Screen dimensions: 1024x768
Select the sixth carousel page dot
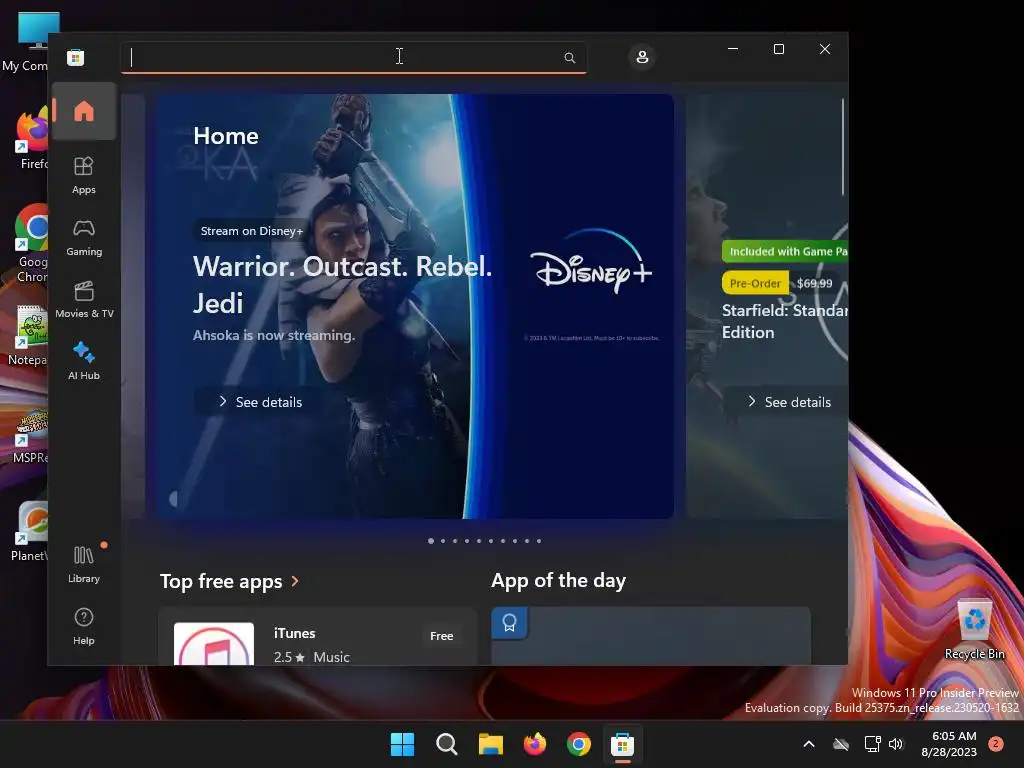(x=491, y=541)
